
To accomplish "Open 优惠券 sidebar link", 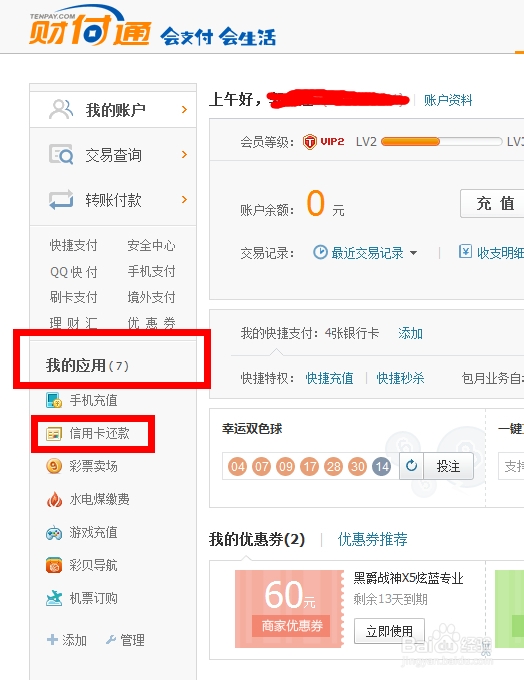I will 151,323.
